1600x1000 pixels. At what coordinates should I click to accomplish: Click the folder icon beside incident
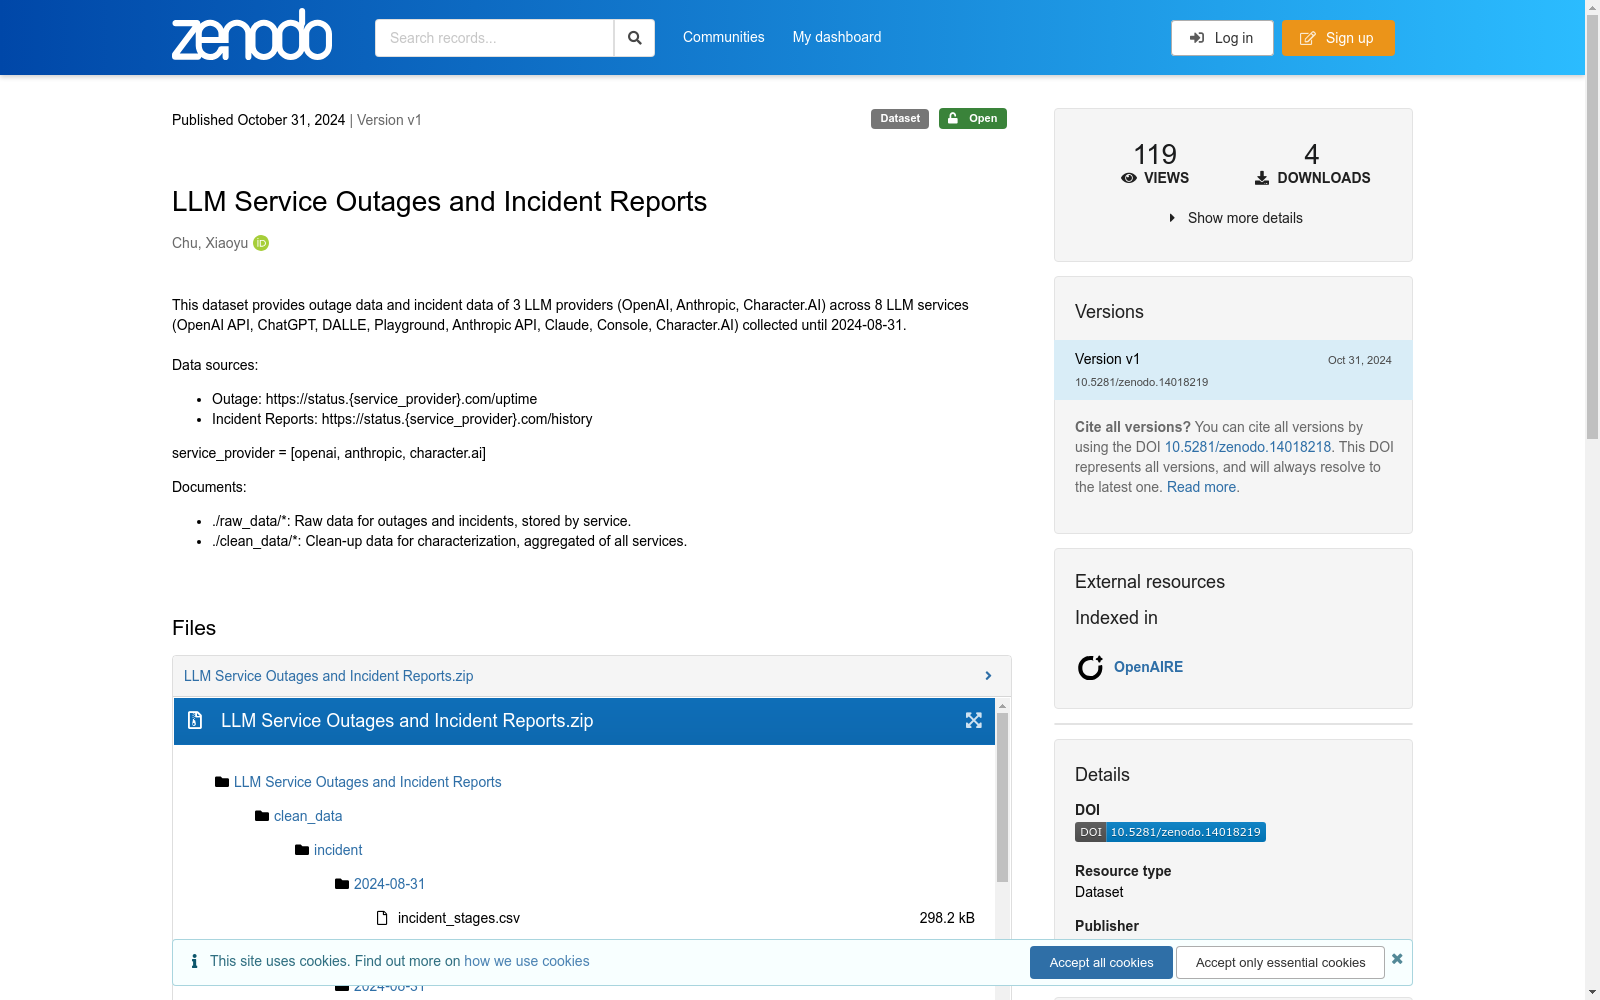(302, 850)
